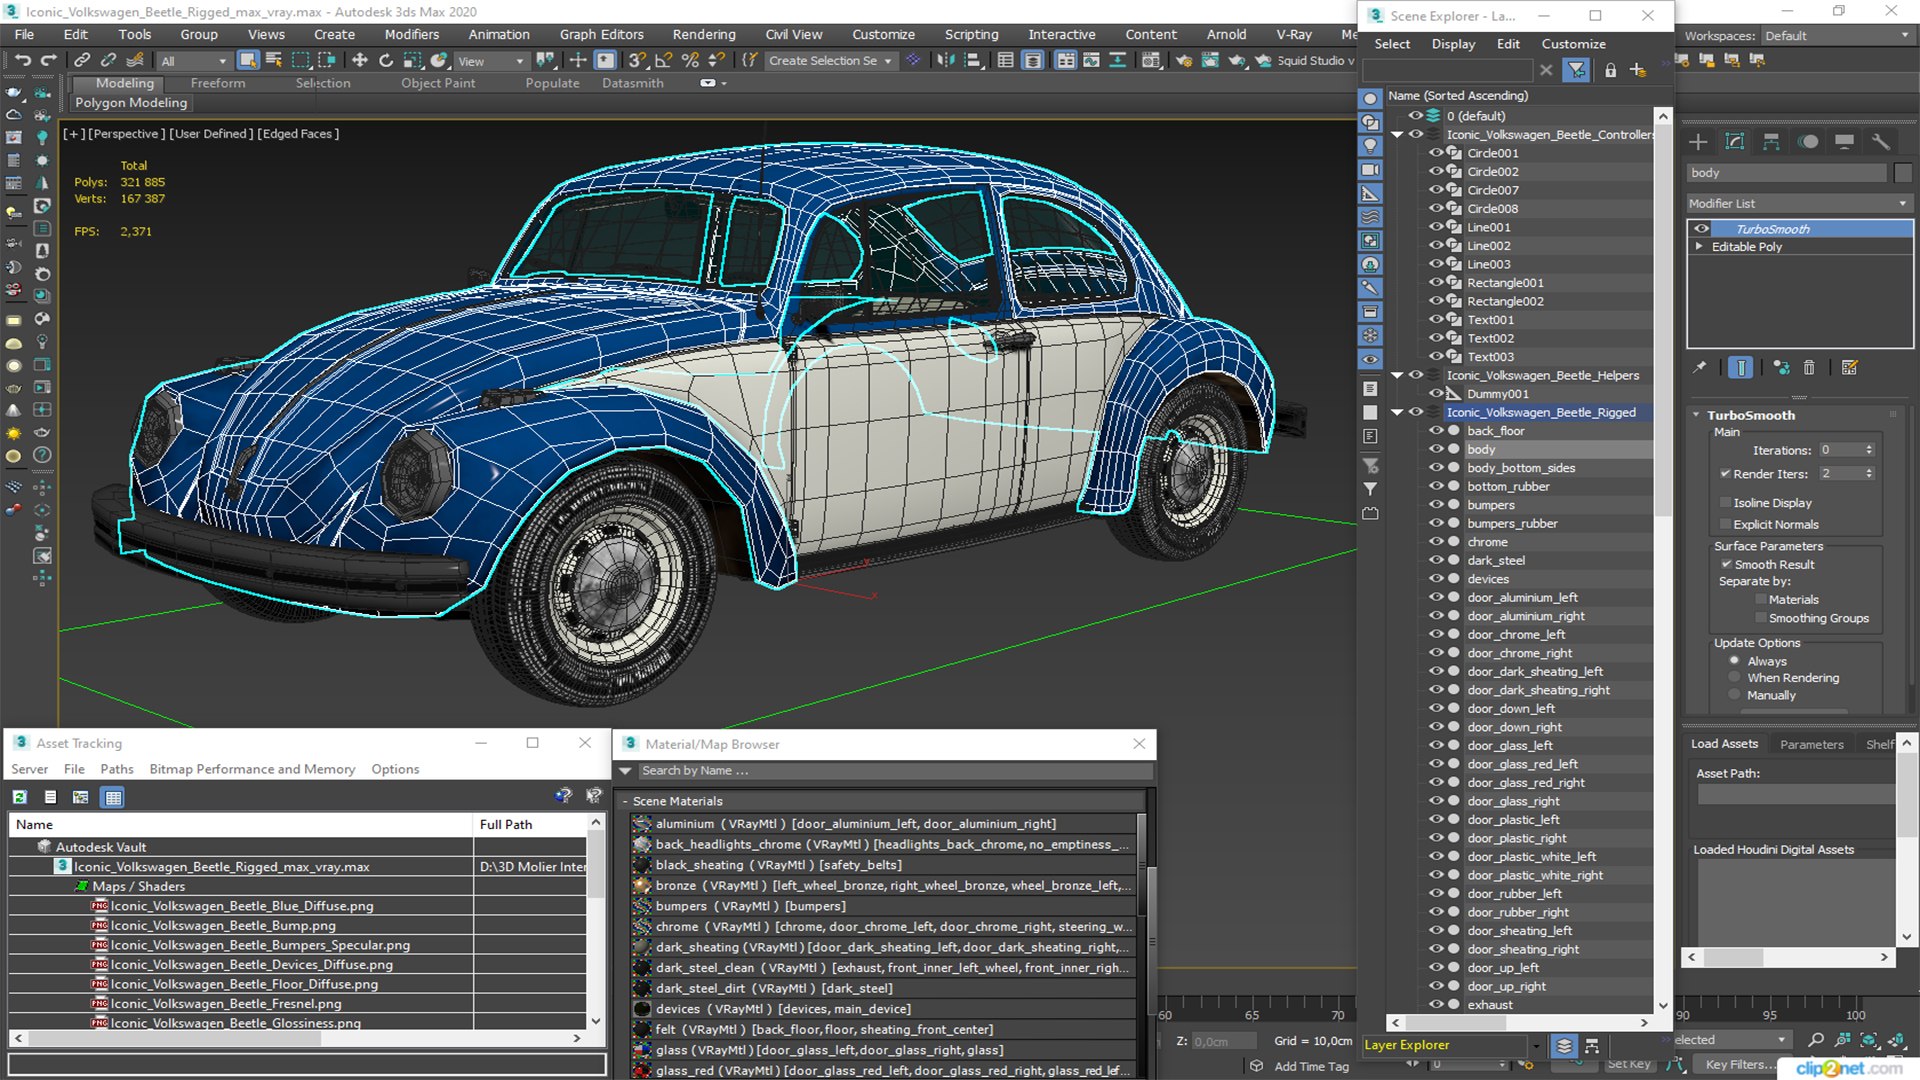The image size is (1920, 1080).
Task: Choose the Select and Rotate tool
Action: point(386,61)
